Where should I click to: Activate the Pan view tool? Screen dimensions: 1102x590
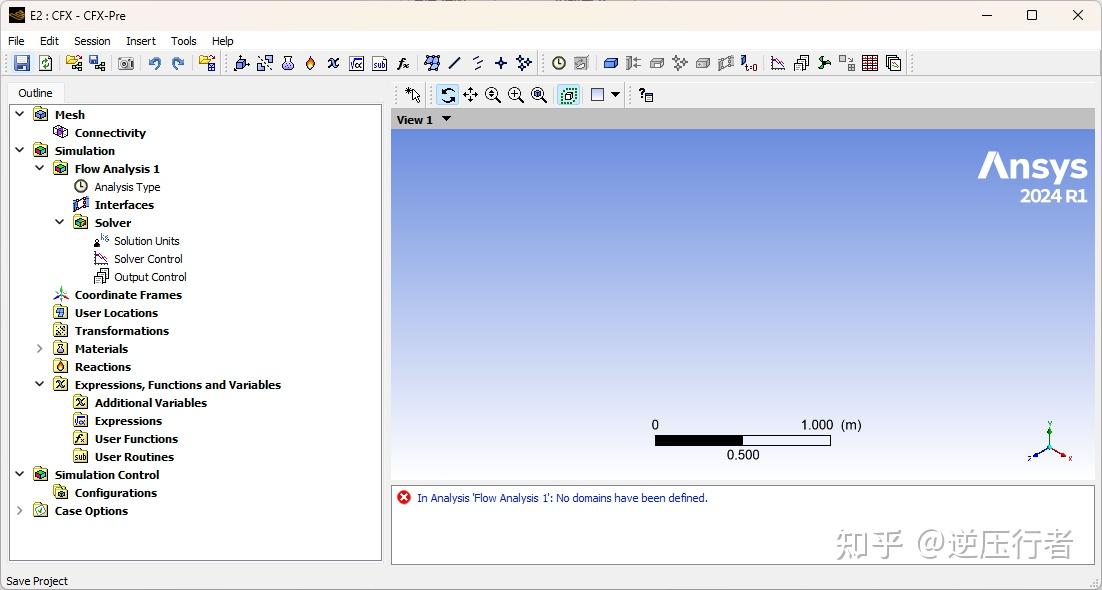[470, 95]
